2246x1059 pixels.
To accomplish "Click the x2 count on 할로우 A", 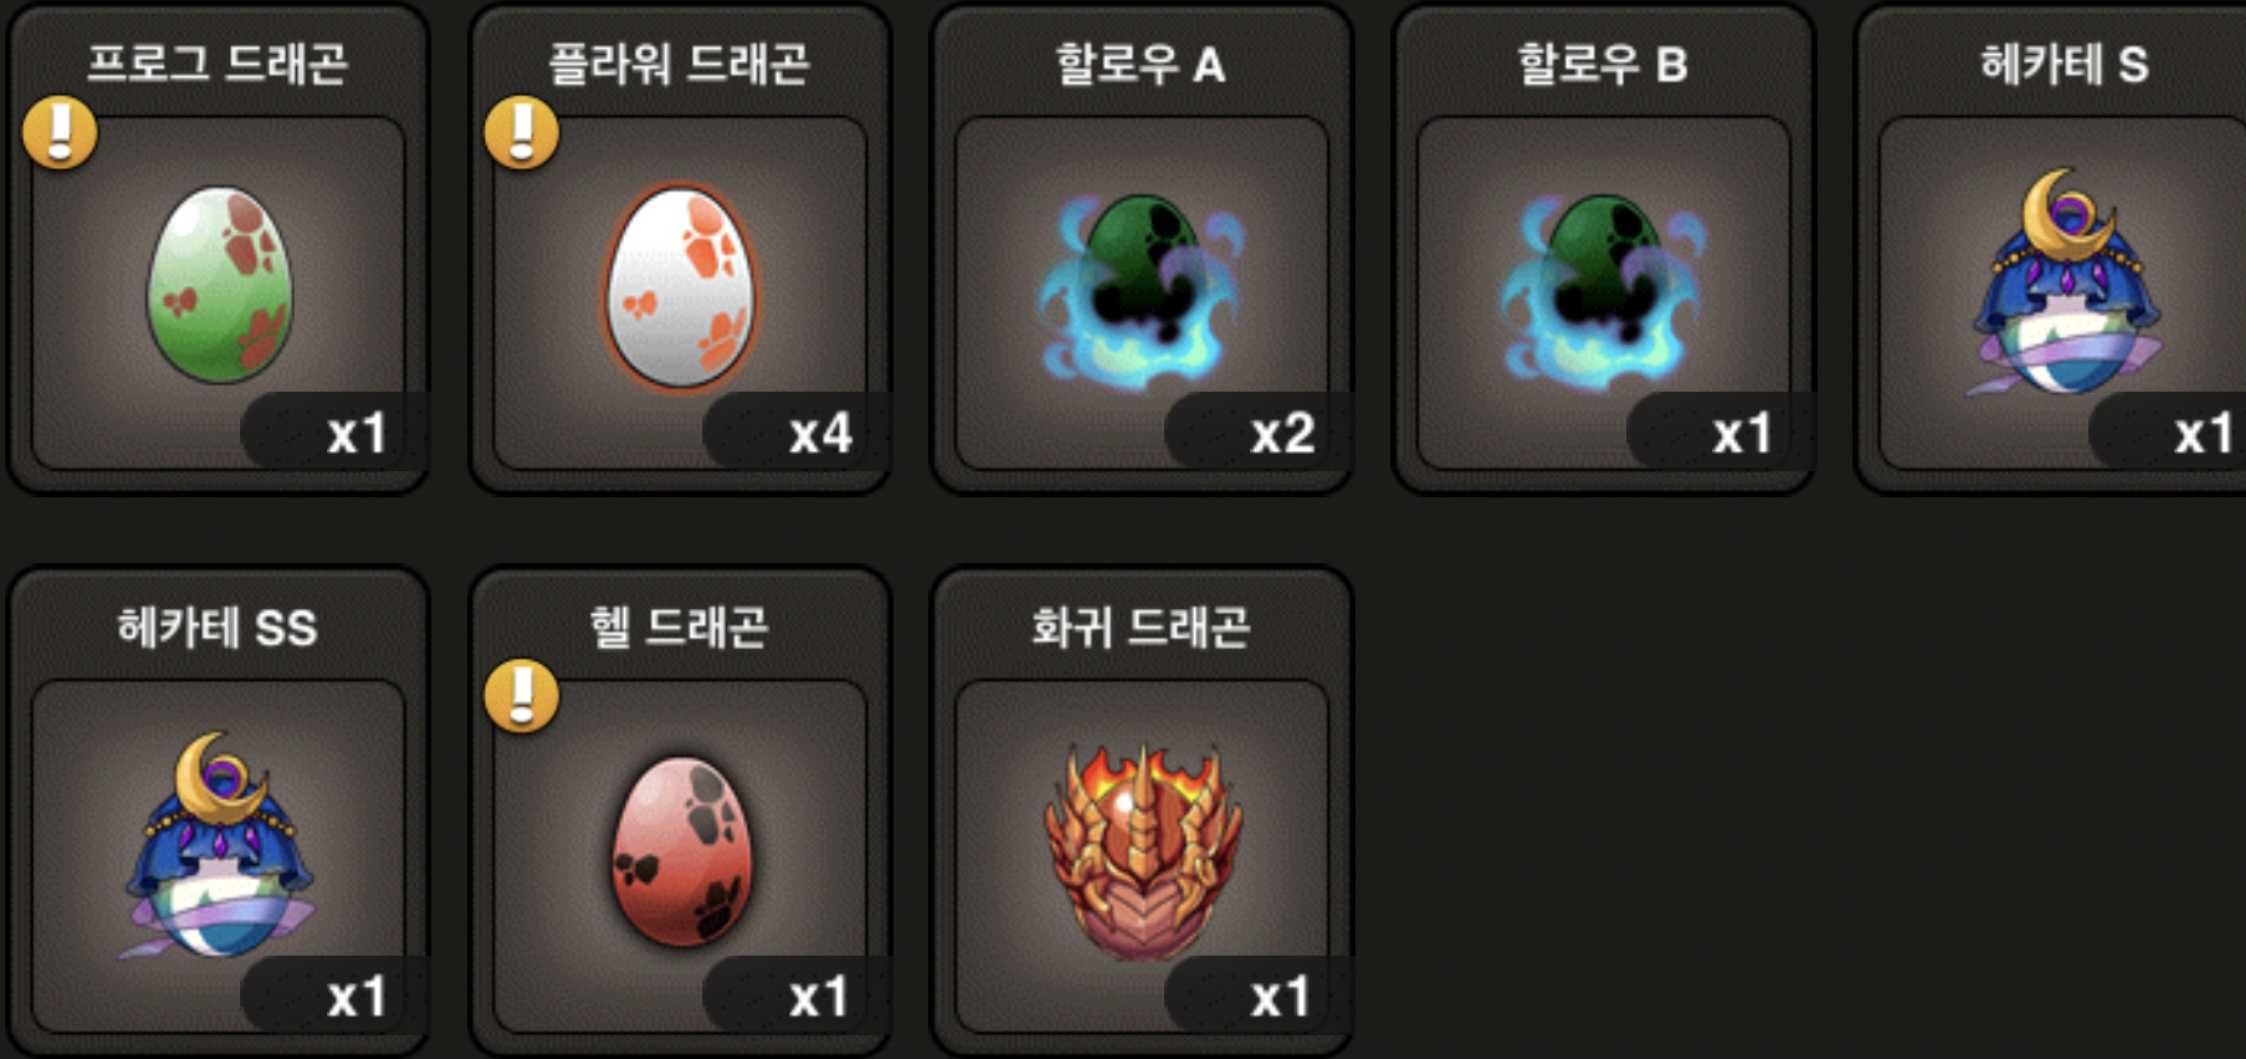I will point(1282,434).
